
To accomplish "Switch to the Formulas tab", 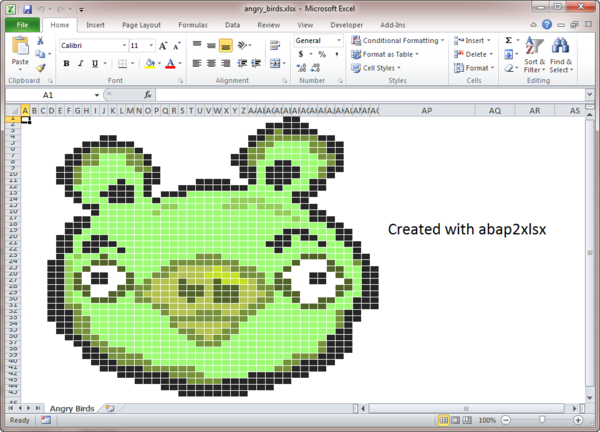I will point(193,25).
